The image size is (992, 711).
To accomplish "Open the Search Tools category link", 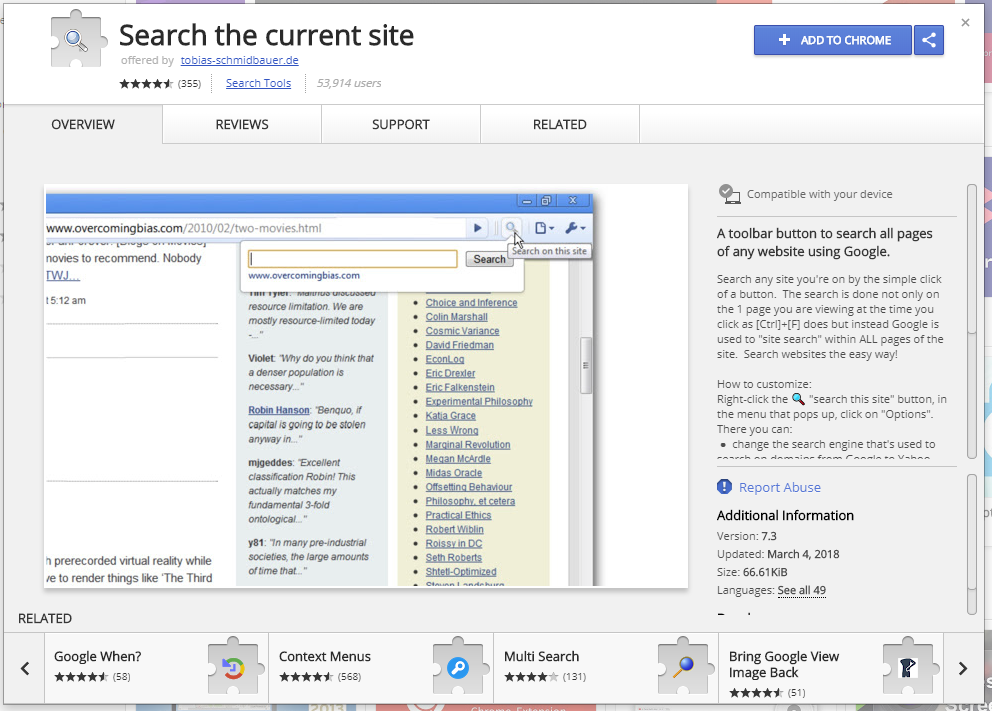I will tap(258, 83).
